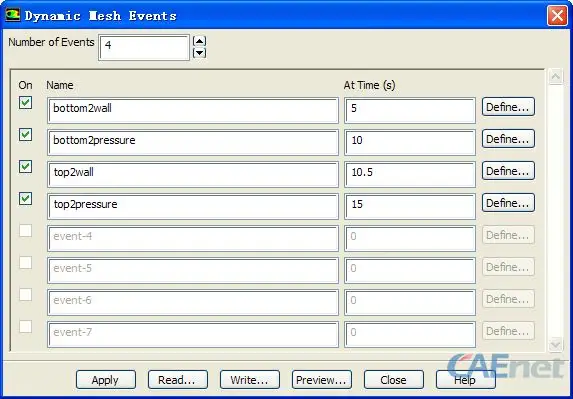Image resolution: width=573 pixels, height=399 pixels.
Task: Decrease Number of Events with down arrow
Action: pos(199,53)
